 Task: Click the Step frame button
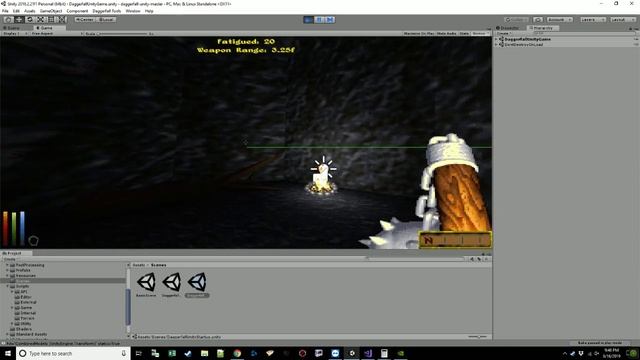(x=330, y=20)
